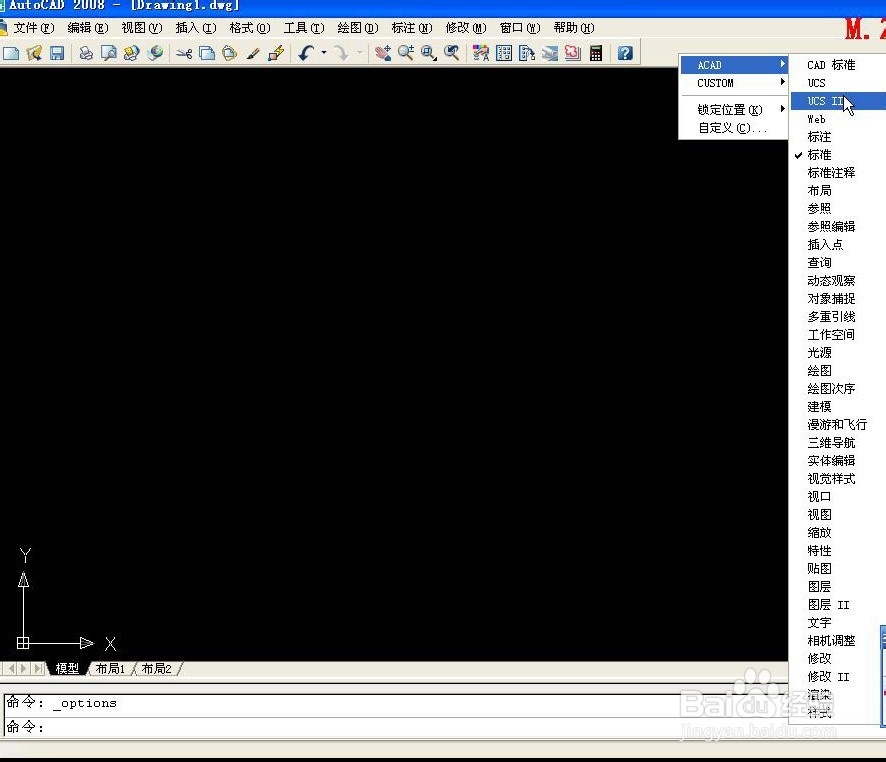Open the QuickCalc calculator icon
The height and width of the screenshot is (762, 886).
click(596, 54)
